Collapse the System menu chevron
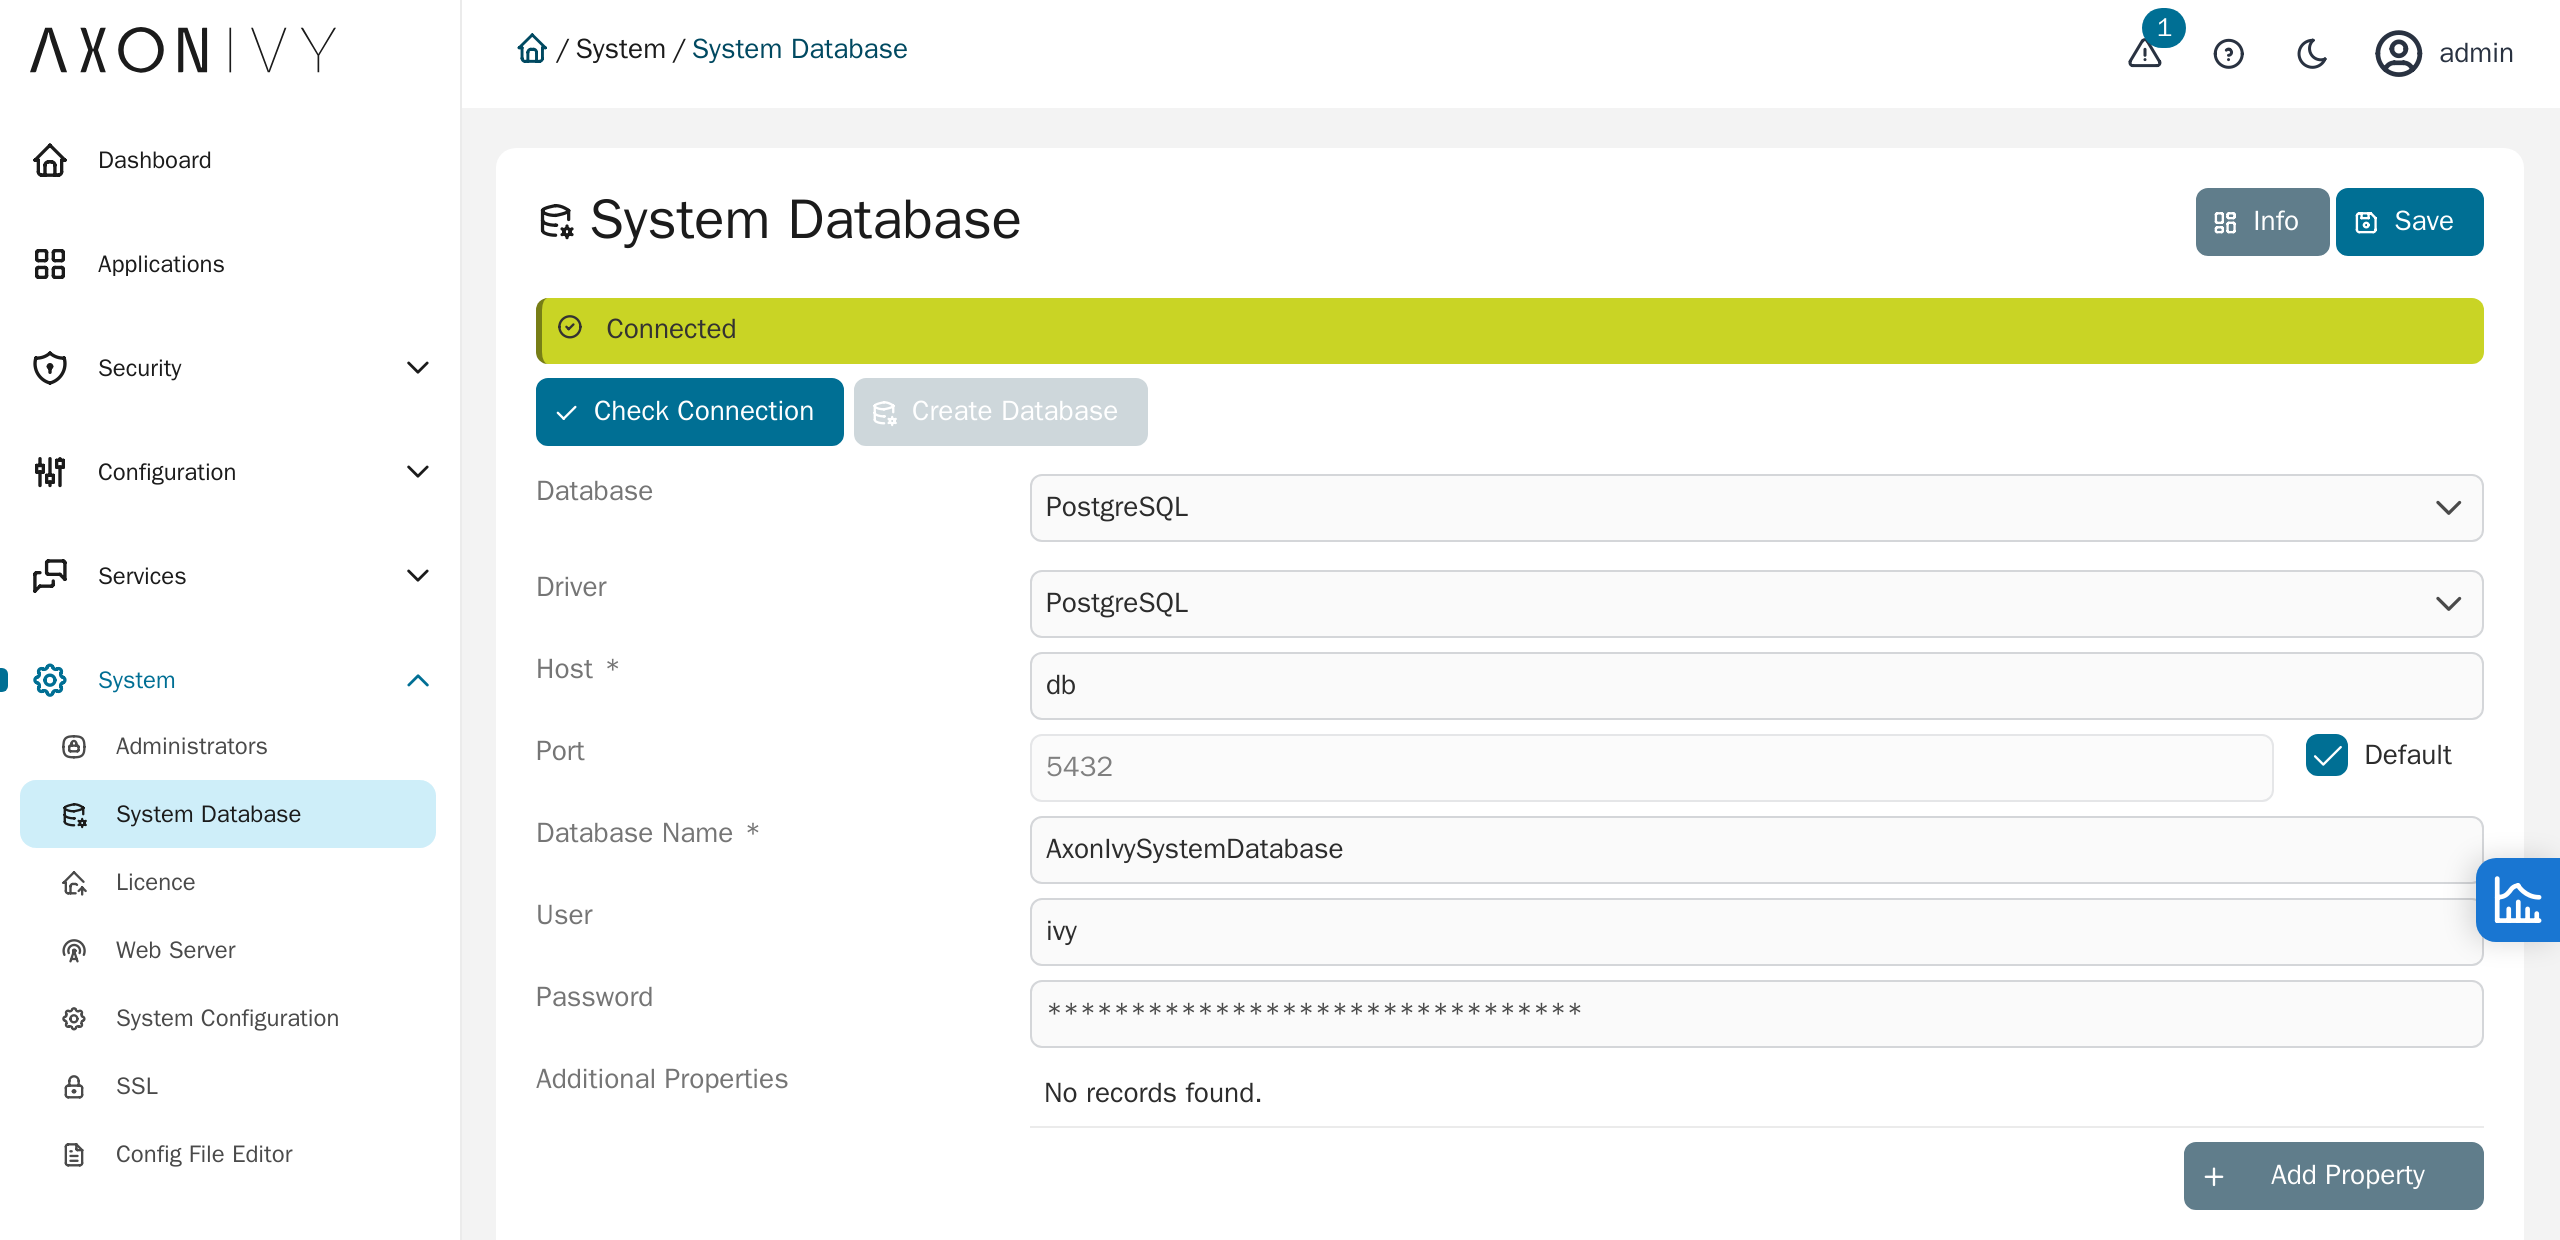The width and height of the screenshot is (2560, 1240). pos(418,680)
